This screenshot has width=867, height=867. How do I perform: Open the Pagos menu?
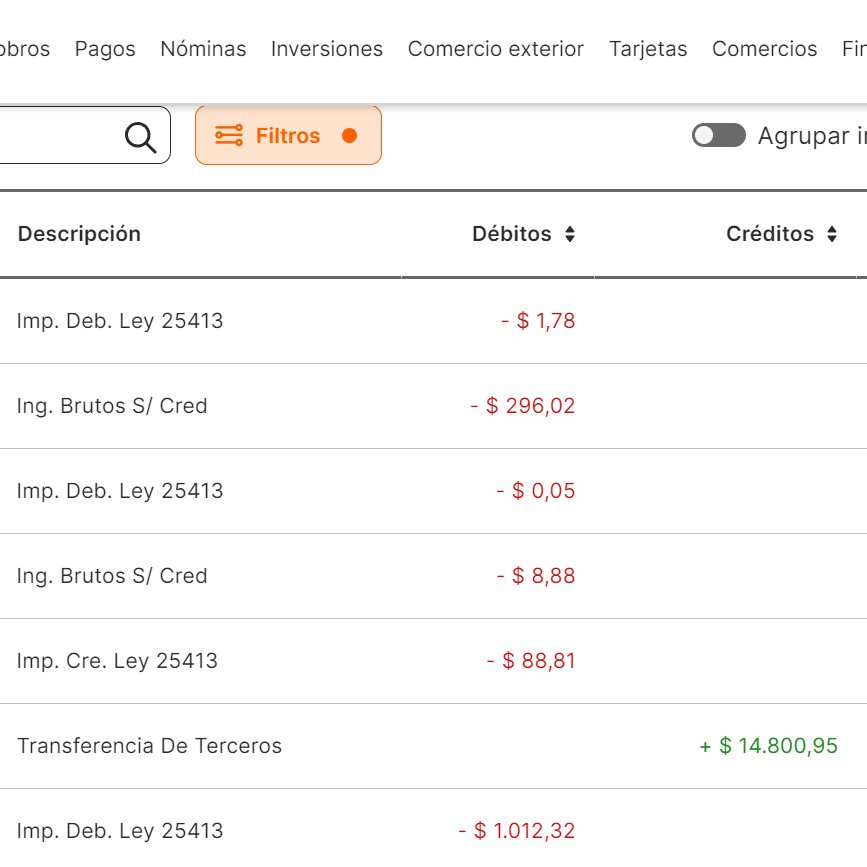(105, 49)
